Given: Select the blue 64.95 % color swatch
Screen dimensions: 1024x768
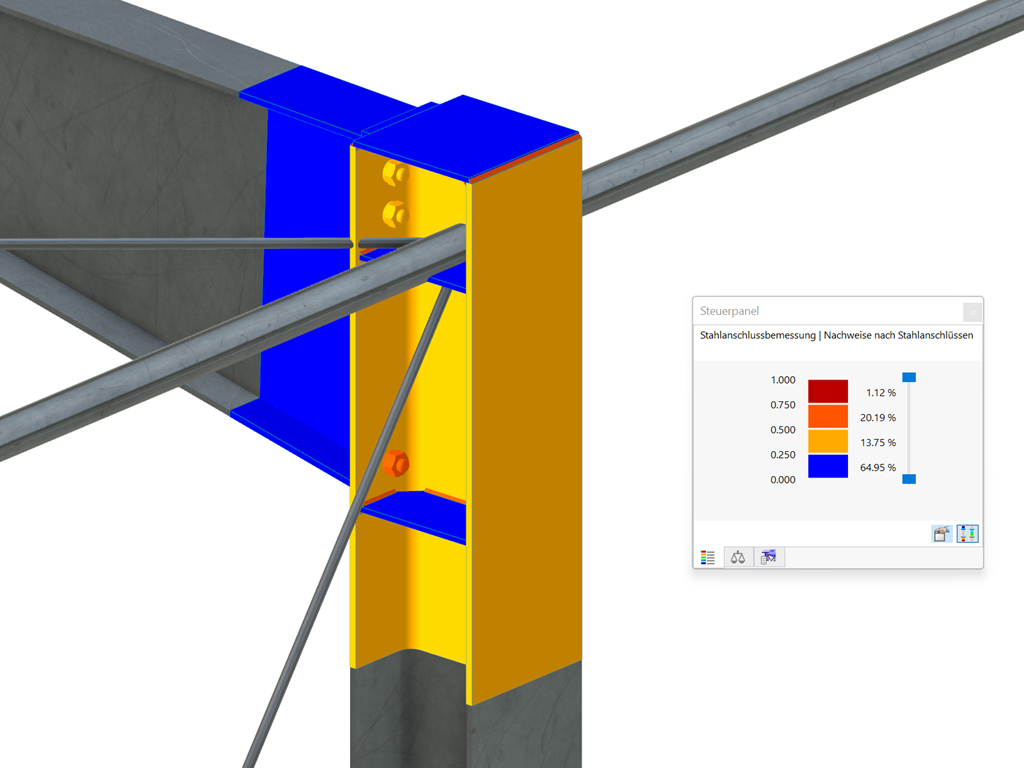Looking at the screenshot, I should click(828, 466).
